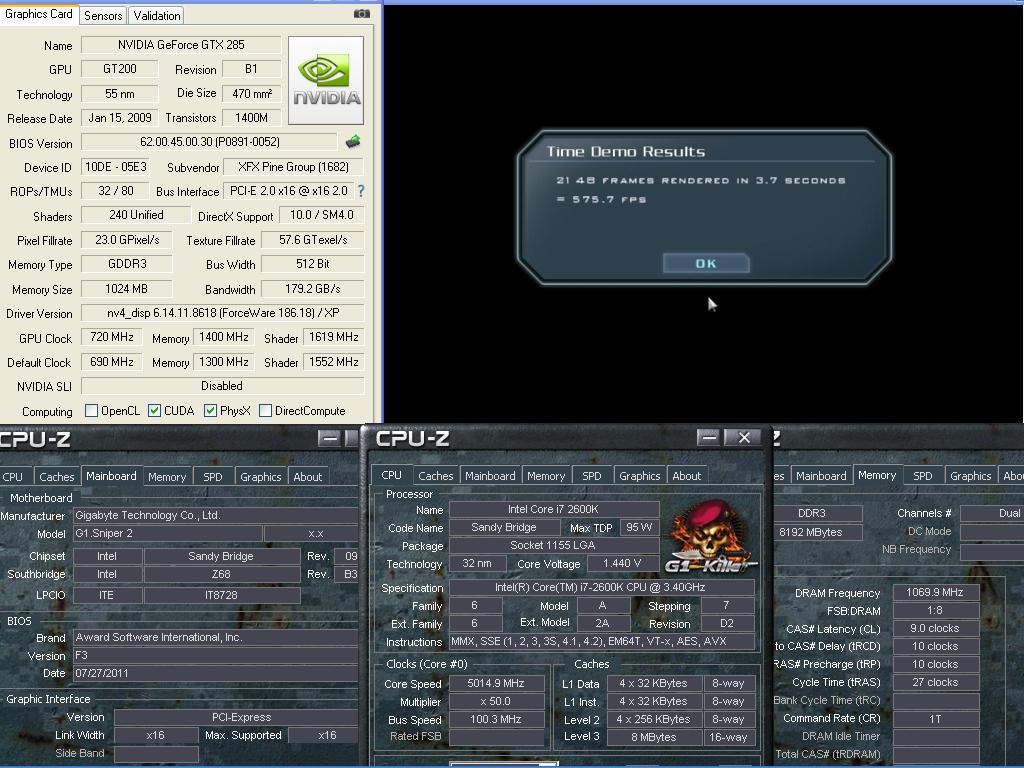1024x768 pixels.
Task: Open SPD tab in middle CPU-Z window
Action: pyautogui.click(x=592, y=476)
